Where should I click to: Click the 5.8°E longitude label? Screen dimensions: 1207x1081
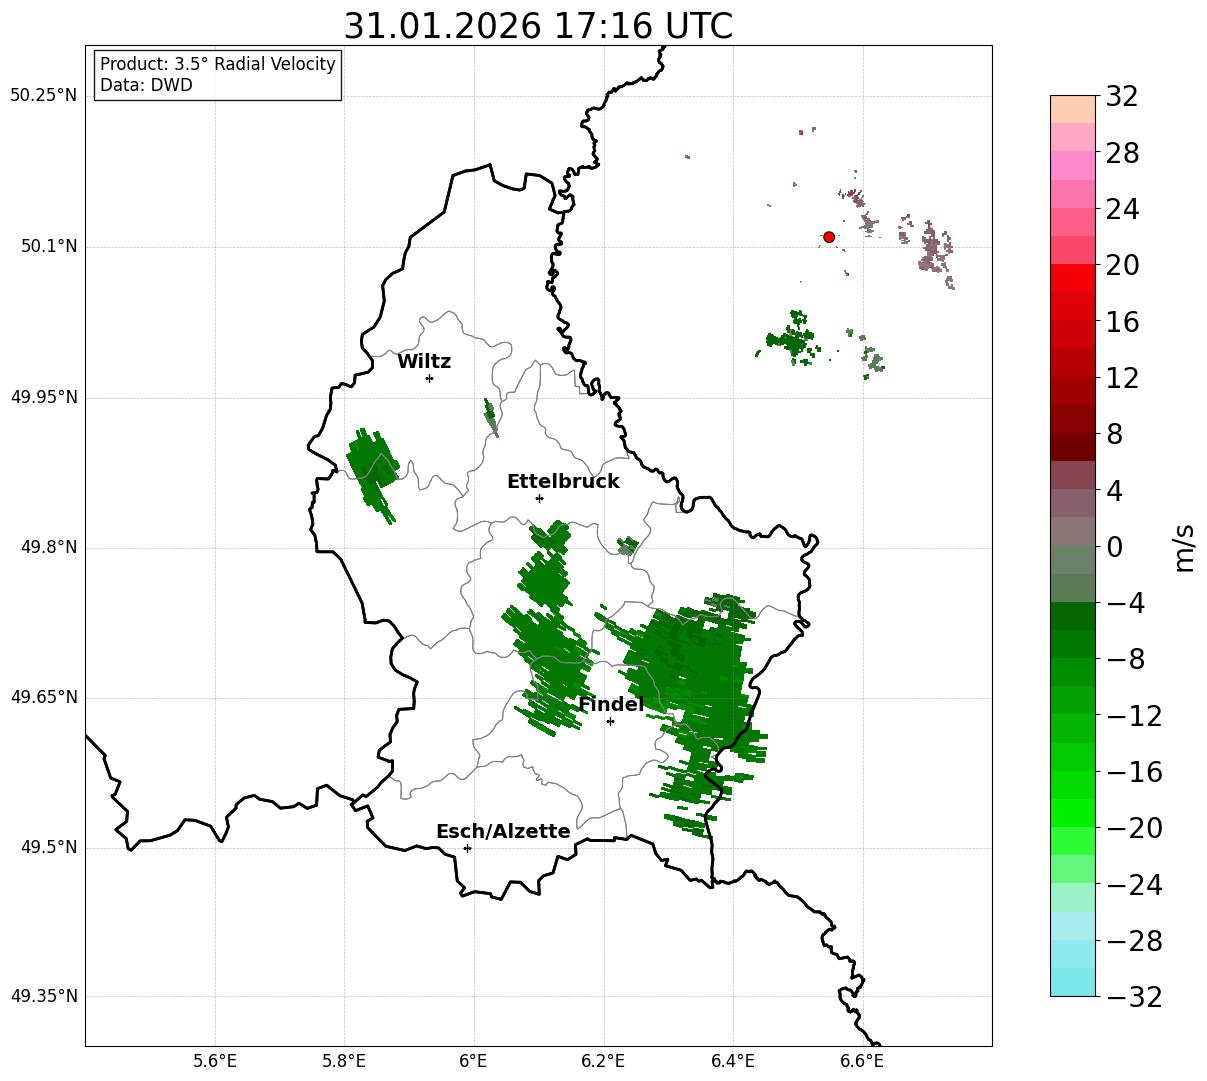pyautogui.click(x=345, y=1062)
